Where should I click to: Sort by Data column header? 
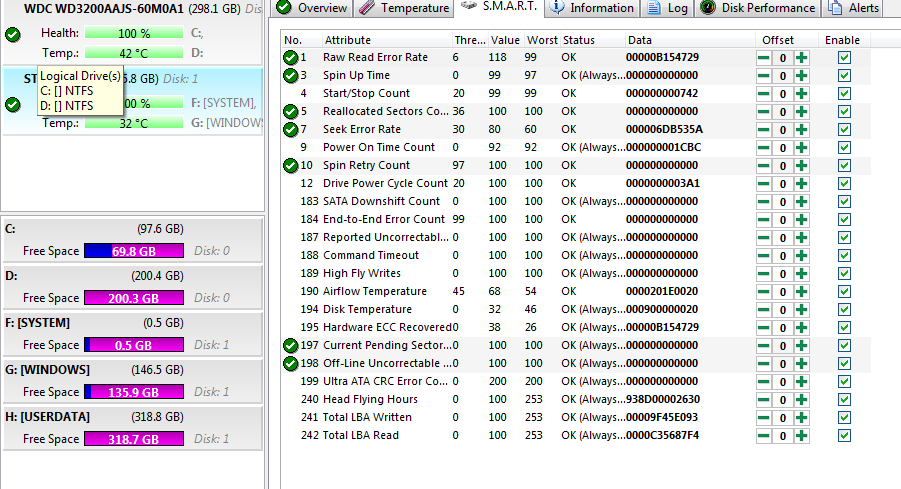click(x=690, y=40)
